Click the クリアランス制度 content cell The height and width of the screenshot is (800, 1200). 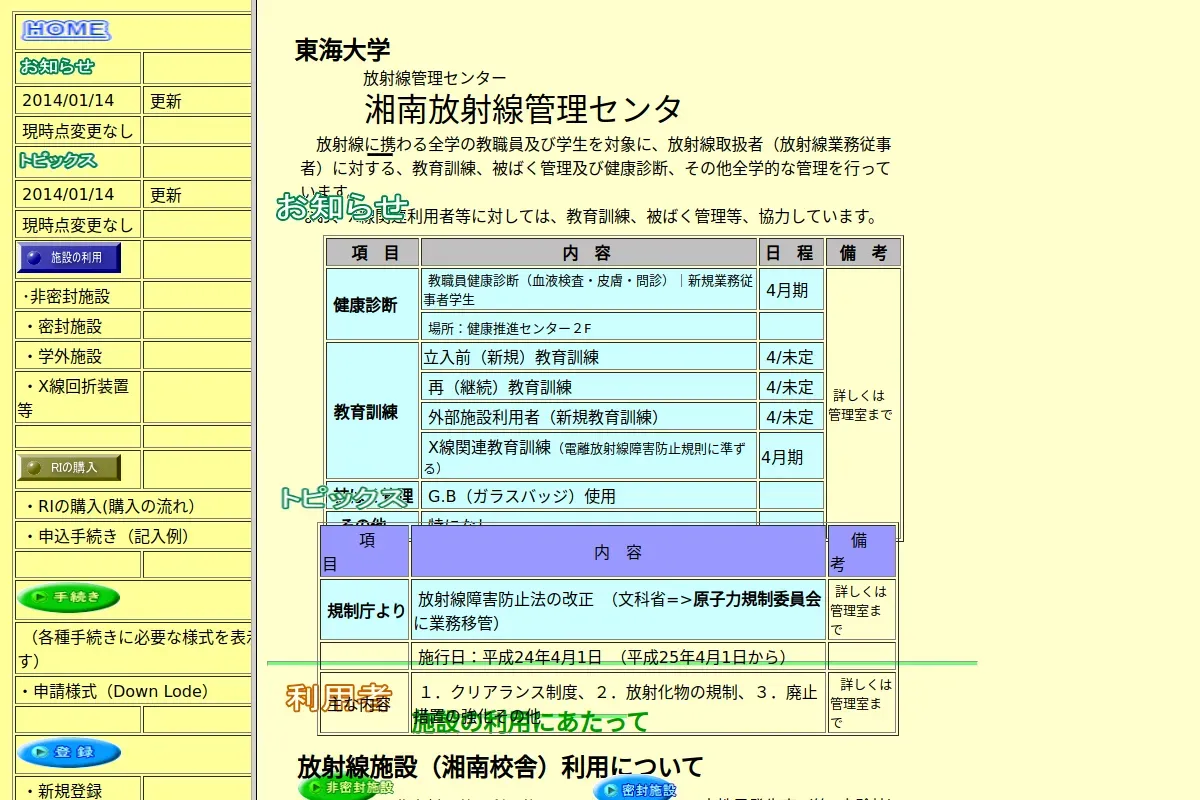(x=619, y=702)
